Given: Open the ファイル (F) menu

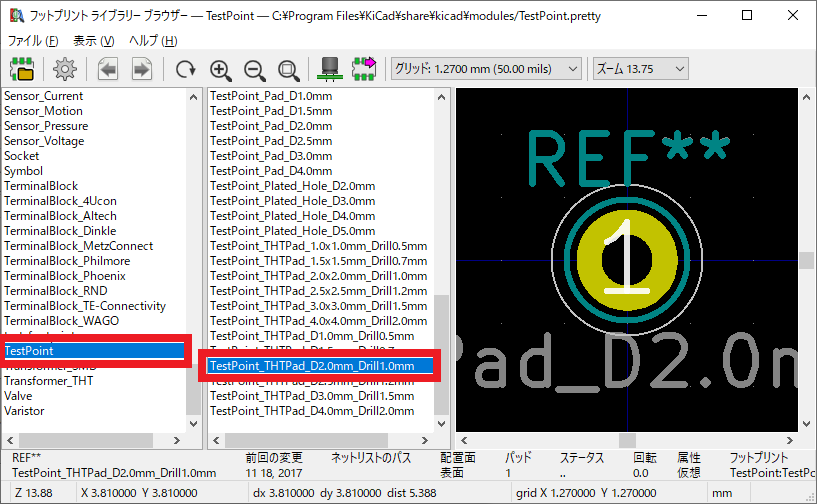Looking at the screenshot, I should pos(32,41).
